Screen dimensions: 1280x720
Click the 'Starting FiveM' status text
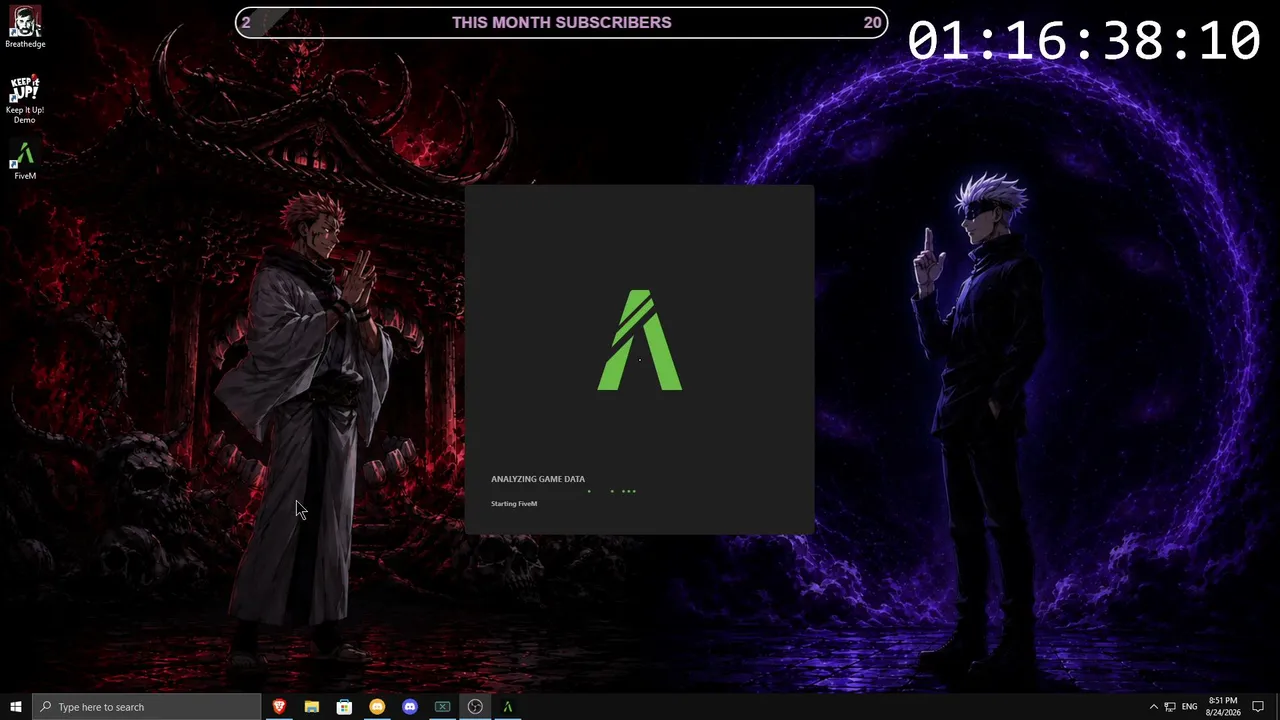[x=514, y=504]
